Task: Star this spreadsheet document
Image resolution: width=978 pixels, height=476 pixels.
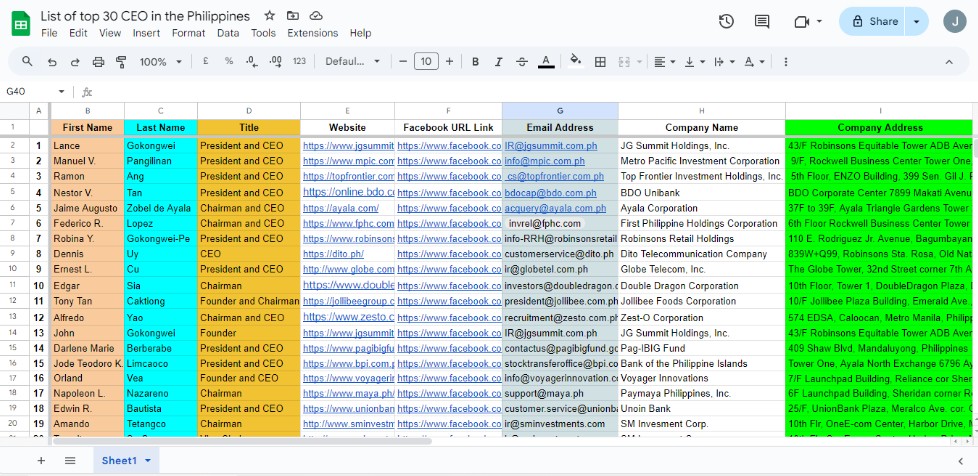Action: tap(269, 16)
